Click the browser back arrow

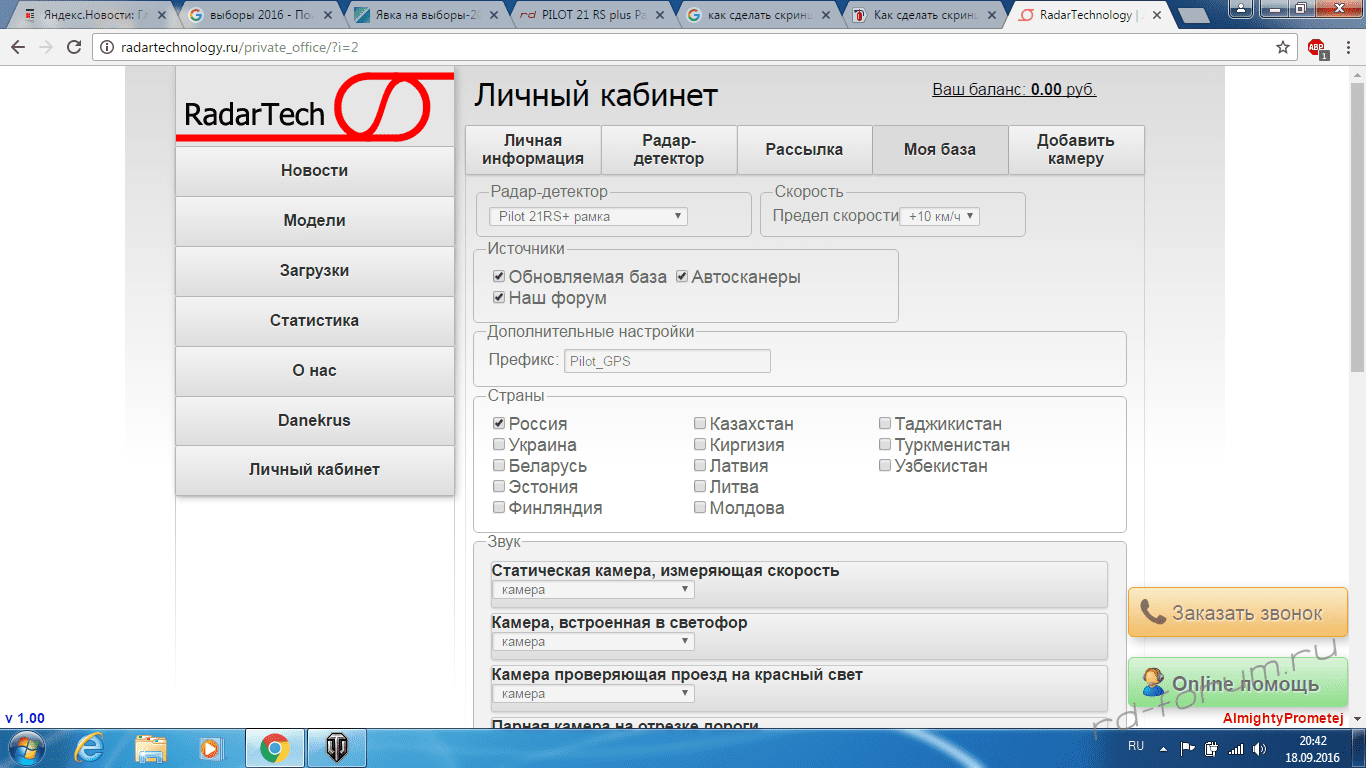[18, 47]
